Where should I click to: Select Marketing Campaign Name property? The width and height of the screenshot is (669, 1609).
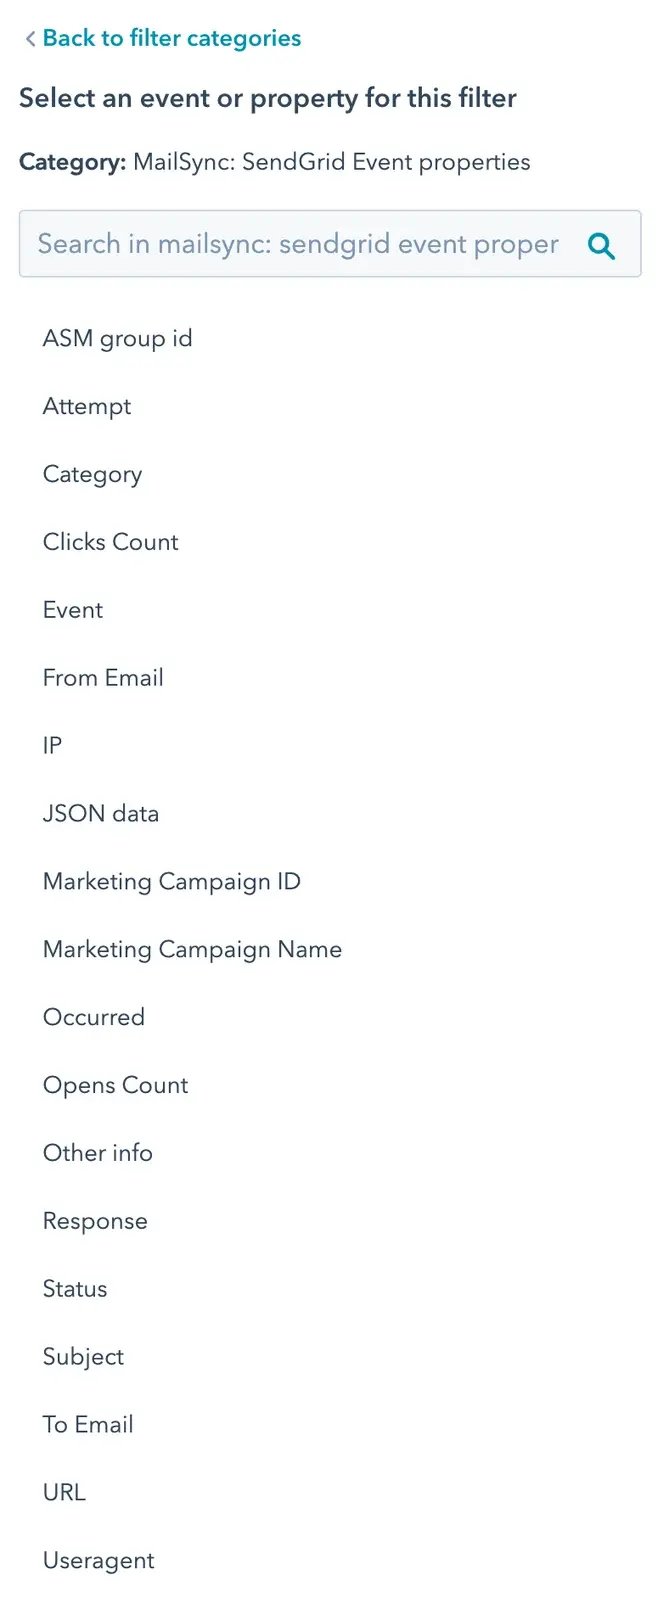[x=192, y=950]
